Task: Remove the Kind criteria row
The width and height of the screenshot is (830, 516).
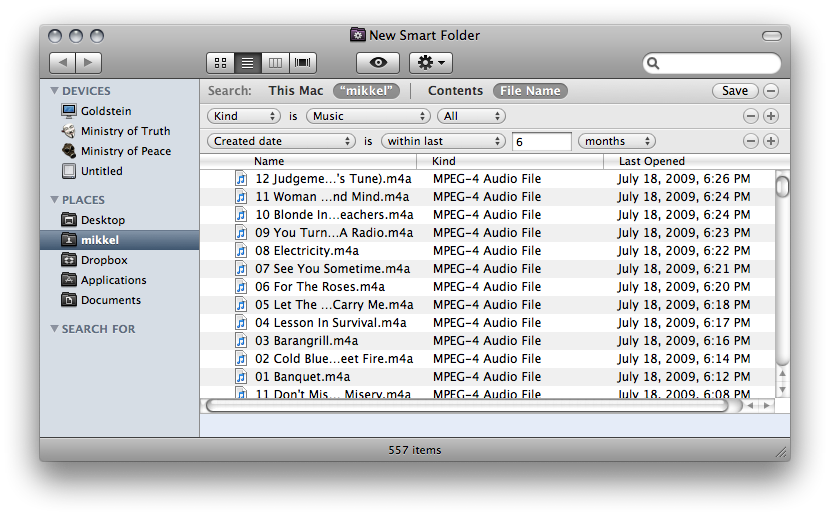Action: [x=751, y=116]
